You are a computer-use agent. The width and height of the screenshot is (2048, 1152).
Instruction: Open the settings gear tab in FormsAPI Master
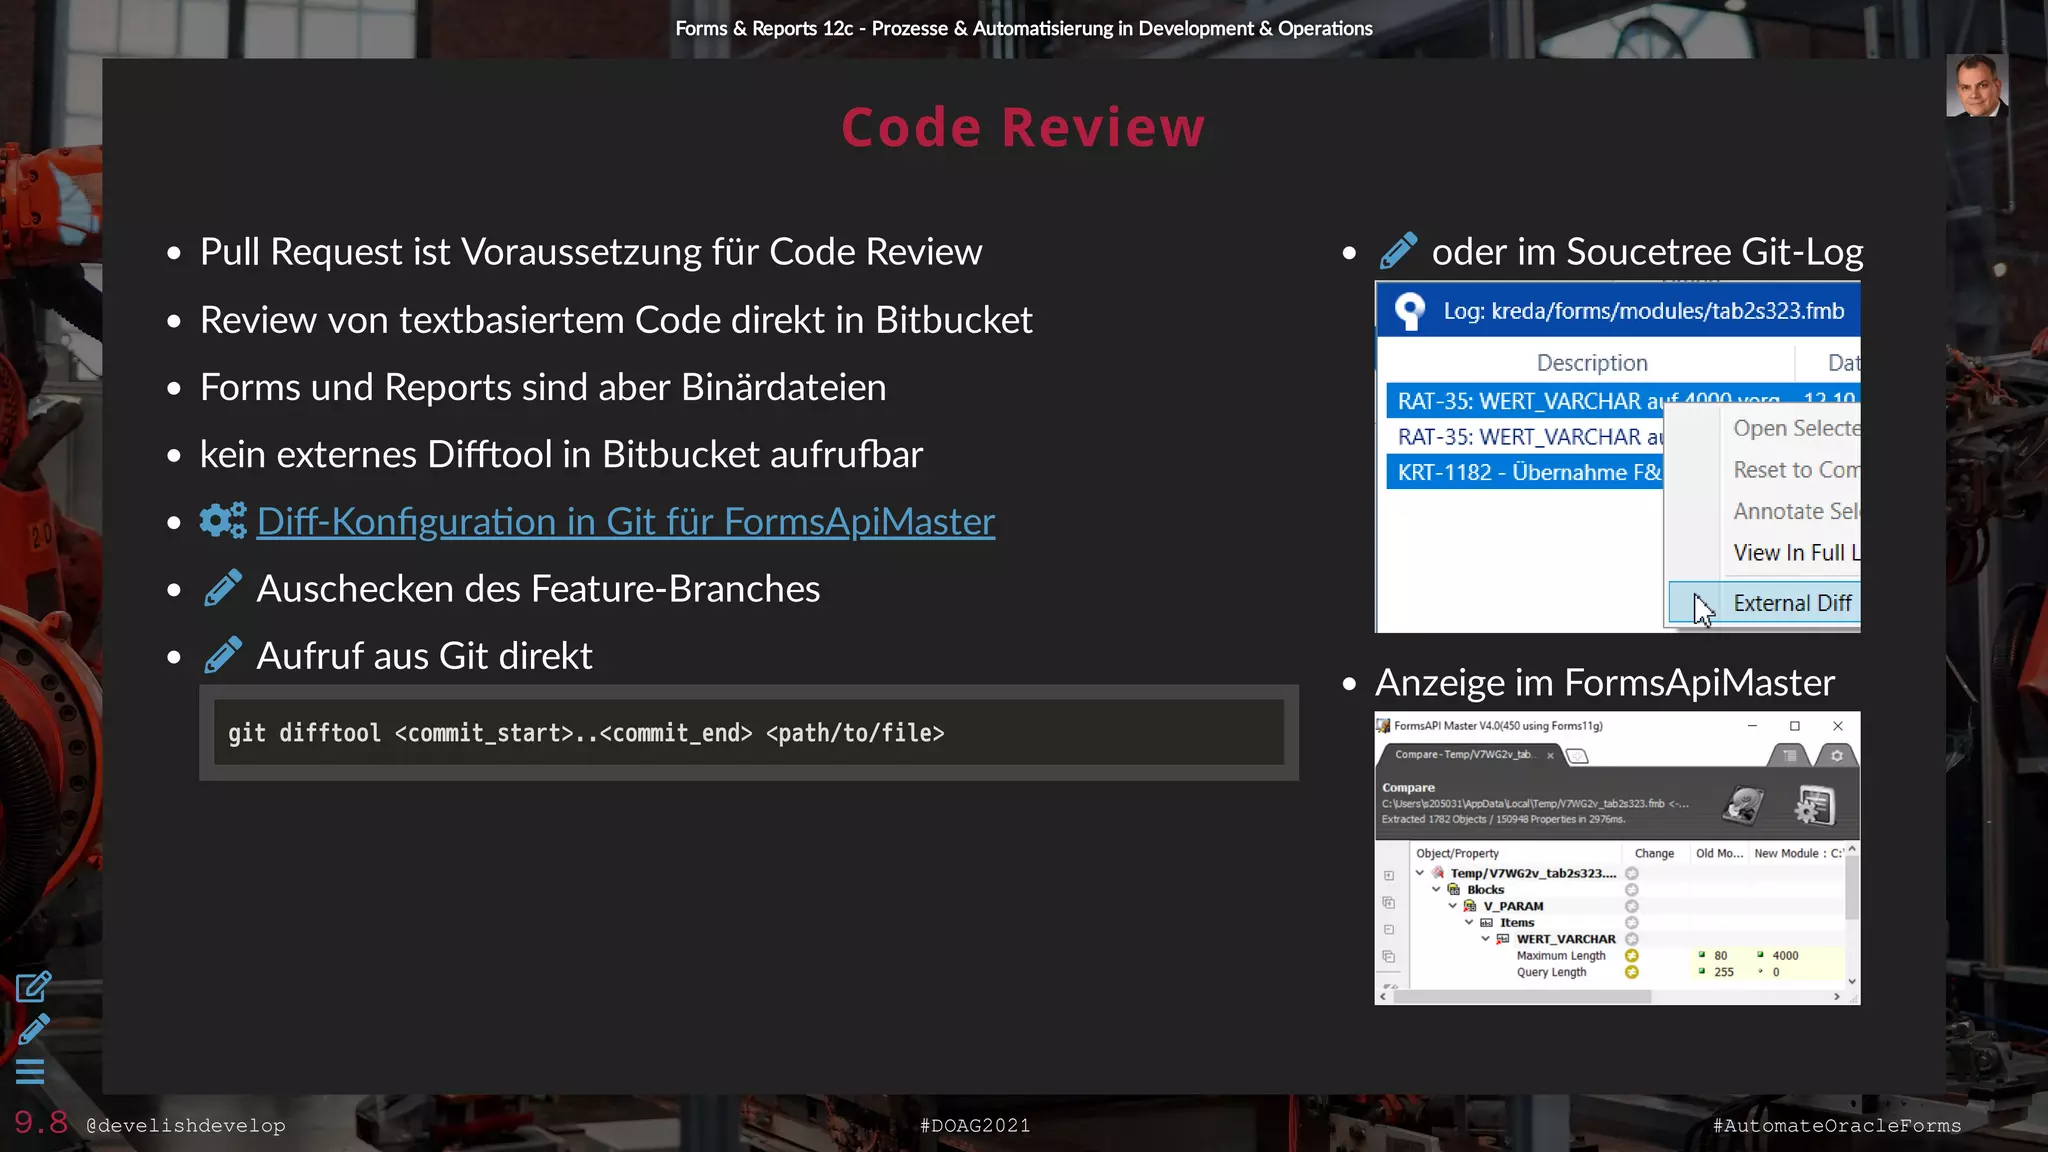tap(1837, 756)
